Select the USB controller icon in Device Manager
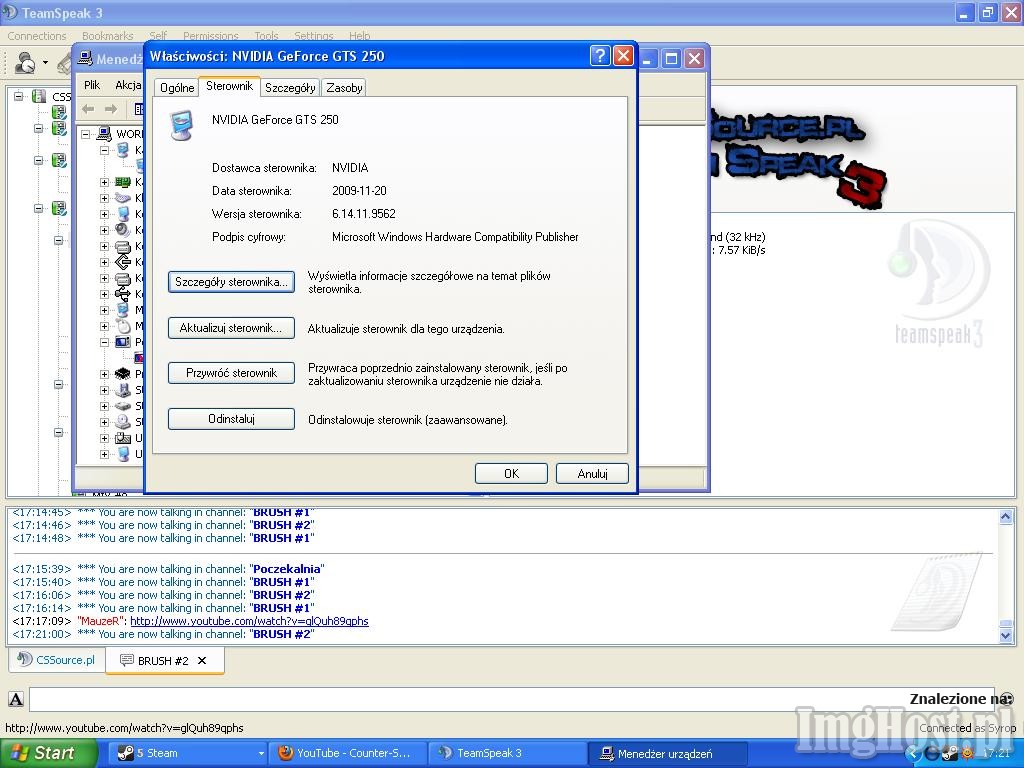Image resolution: width=1024 pixels, height=768 pixels. point(123,294)
